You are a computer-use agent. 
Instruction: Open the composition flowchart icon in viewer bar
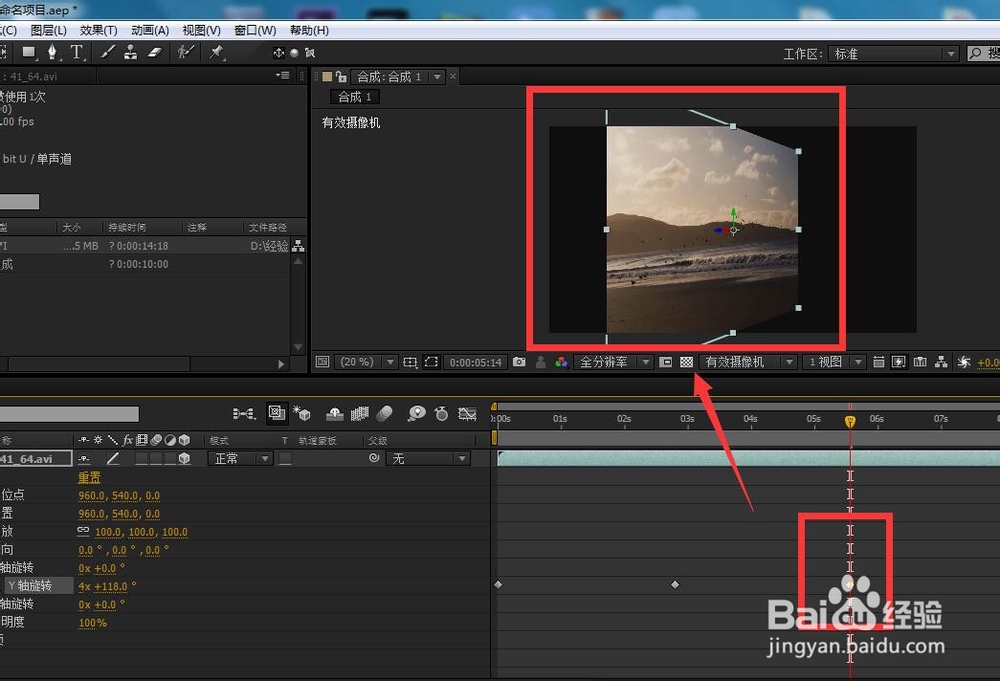tap(941, 362)
